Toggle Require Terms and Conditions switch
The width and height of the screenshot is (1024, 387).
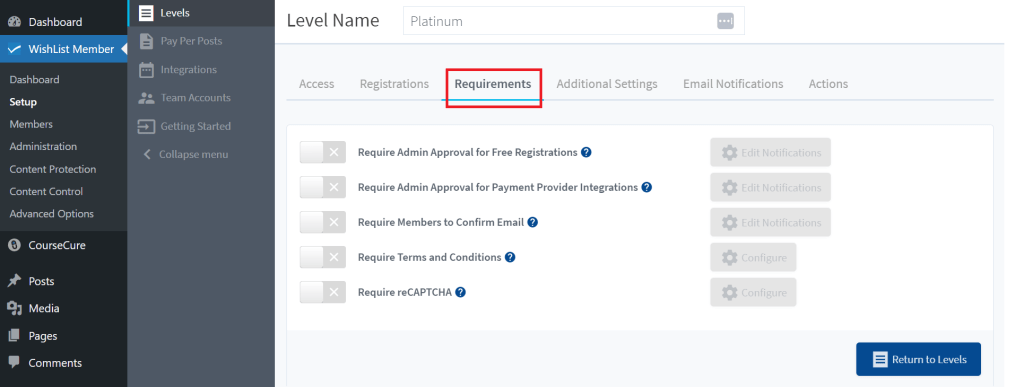[x=323, y=257]
